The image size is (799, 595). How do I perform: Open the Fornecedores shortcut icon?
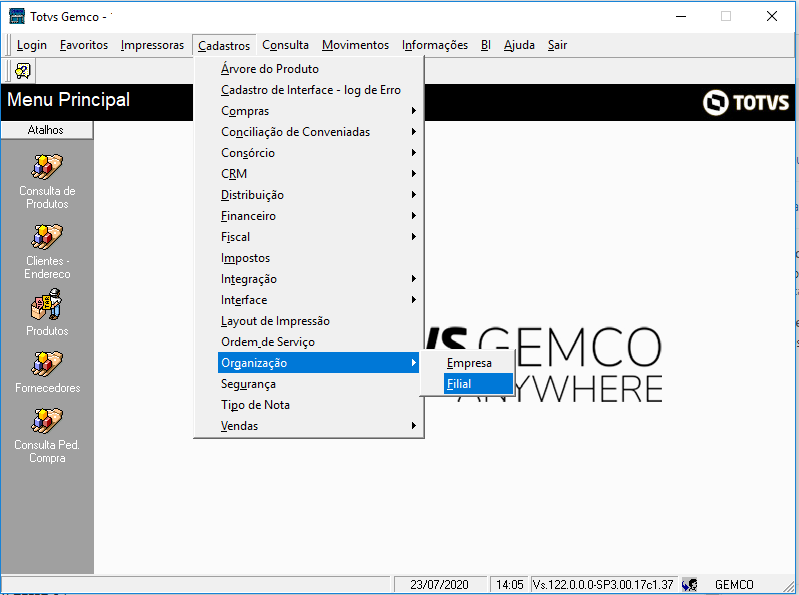[47, 364]
